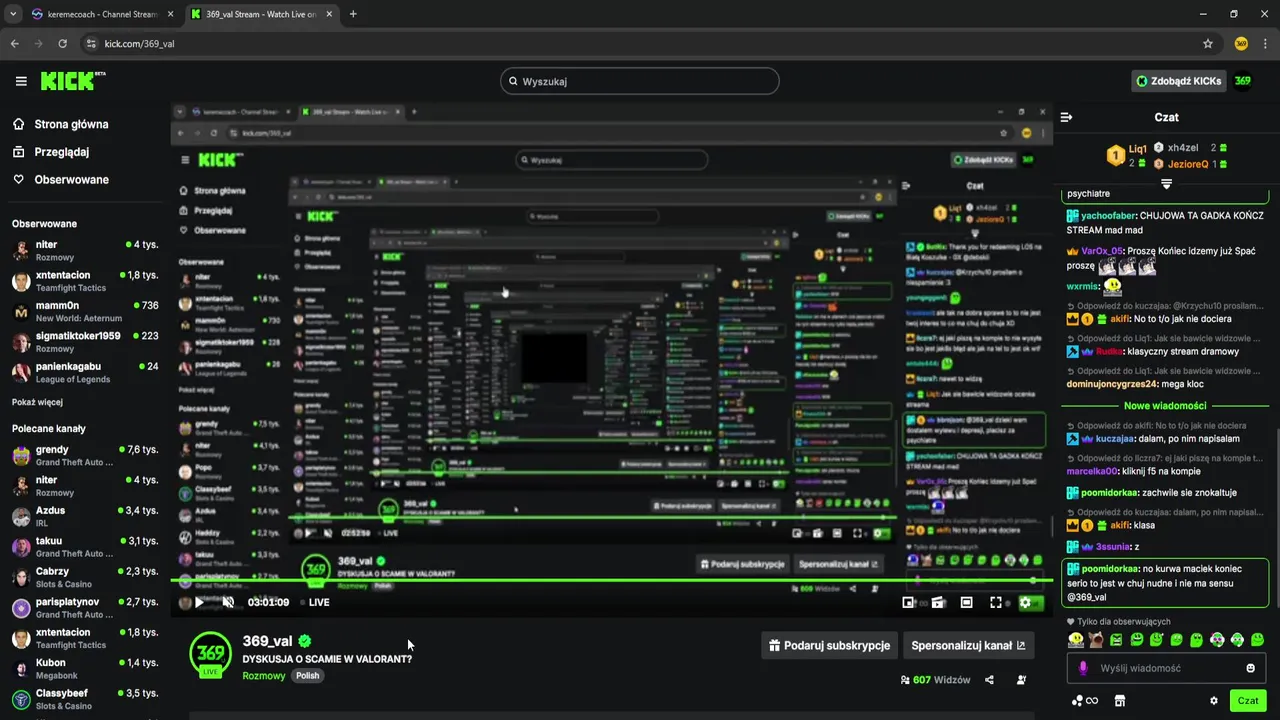1280x720 pixels.
Task: Open the Kubon recommended channel
Action: point(85,669)
